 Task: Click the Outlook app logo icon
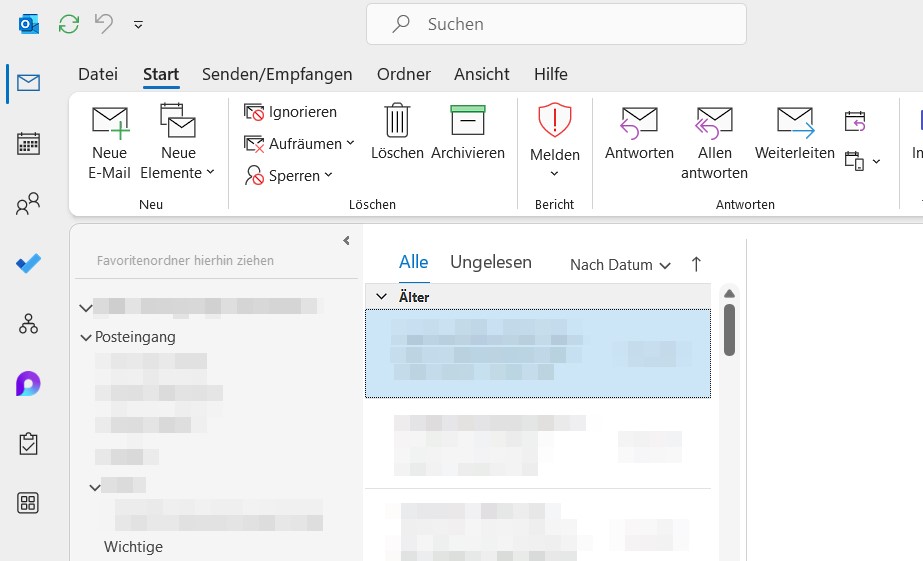29,24
